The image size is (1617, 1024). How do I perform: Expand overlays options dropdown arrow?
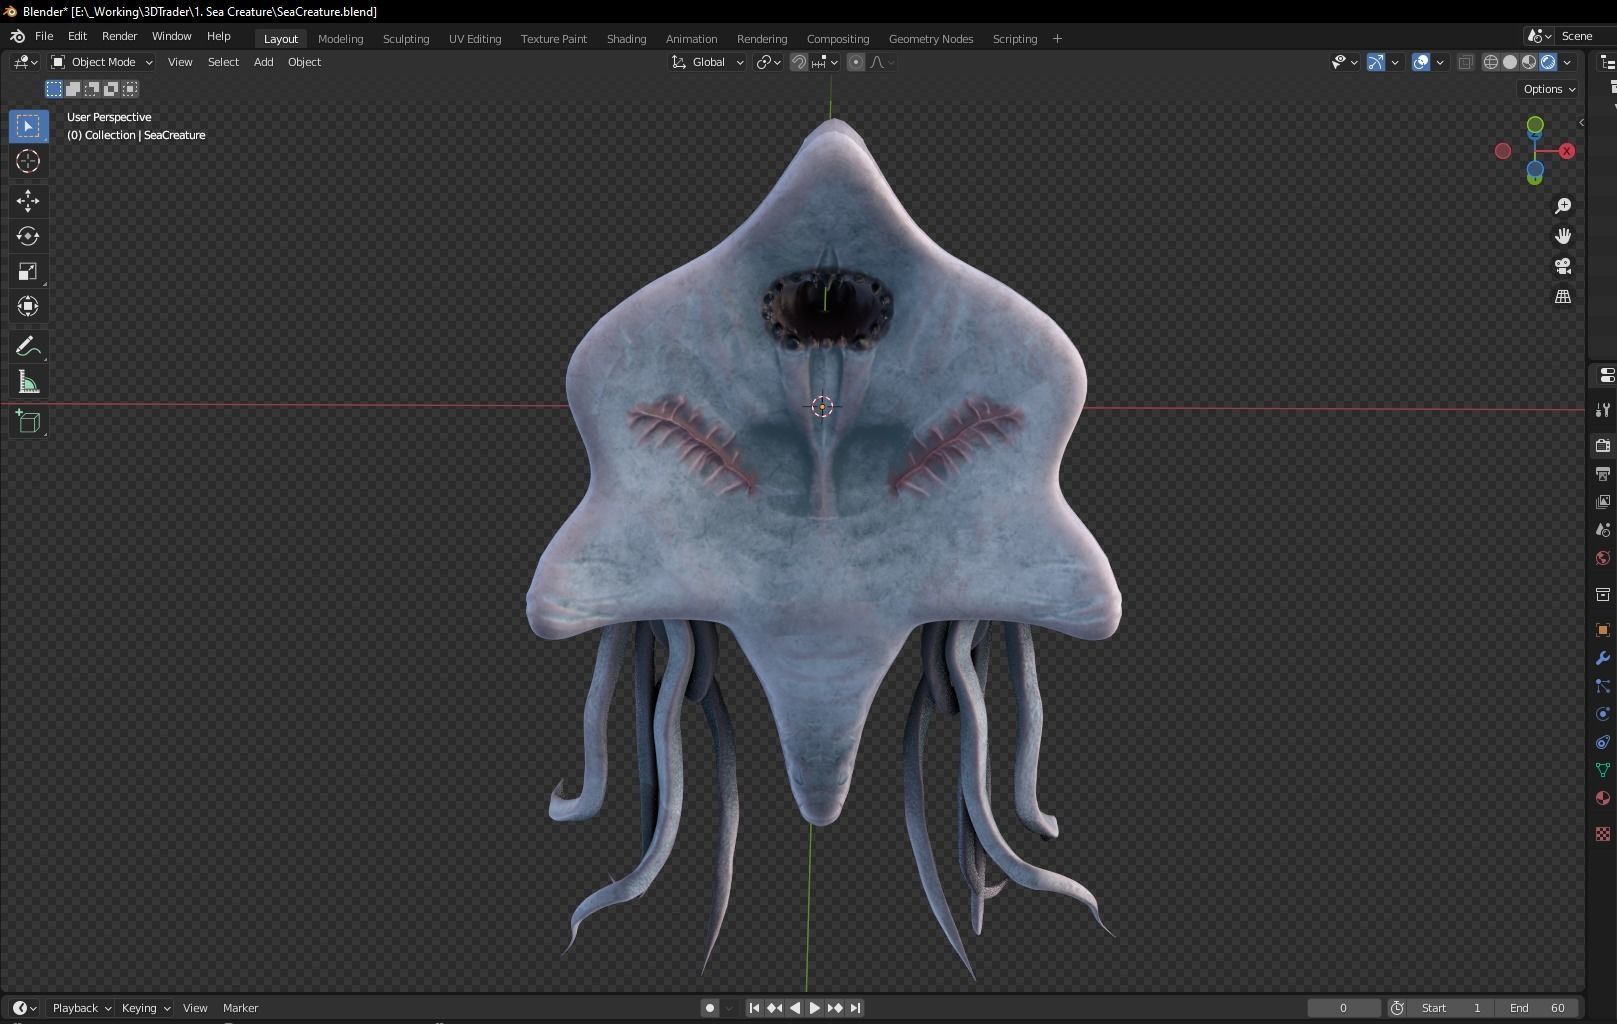1440,62
